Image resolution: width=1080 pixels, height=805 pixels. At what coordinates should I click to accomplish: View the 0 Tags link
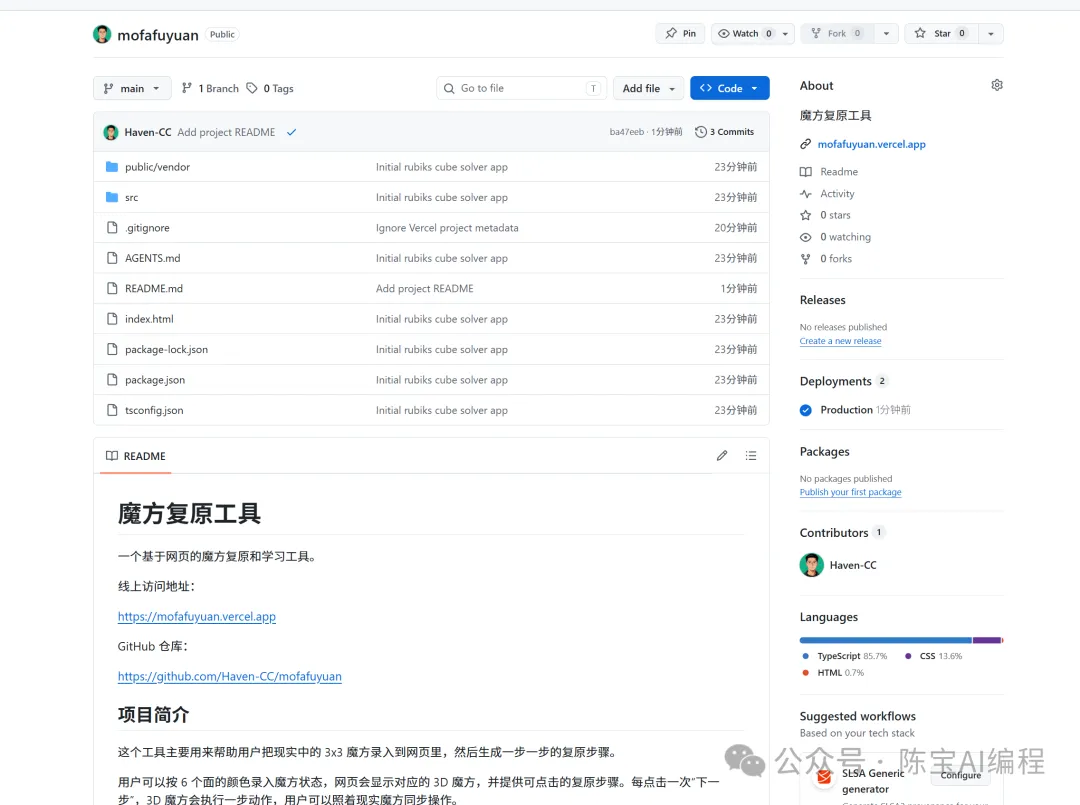[x=270, y=88]
